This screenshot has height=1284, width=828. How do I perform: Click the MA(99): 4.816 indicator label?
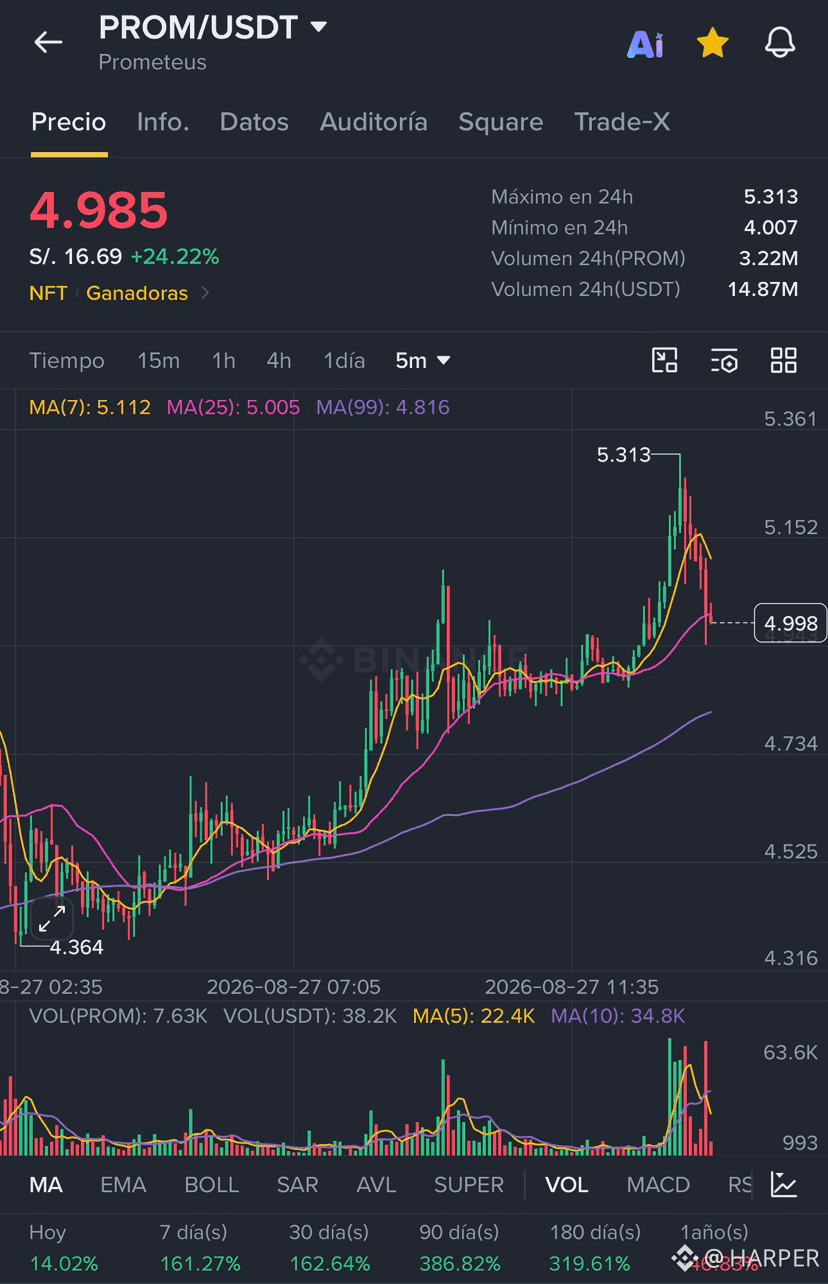[x=383, y=407]
